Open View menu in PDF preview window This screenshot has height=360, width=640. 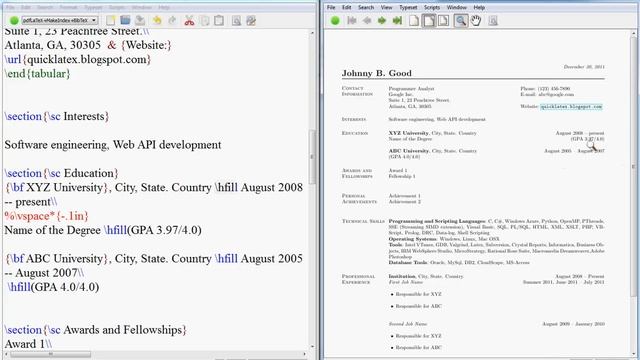coord(387,7)
